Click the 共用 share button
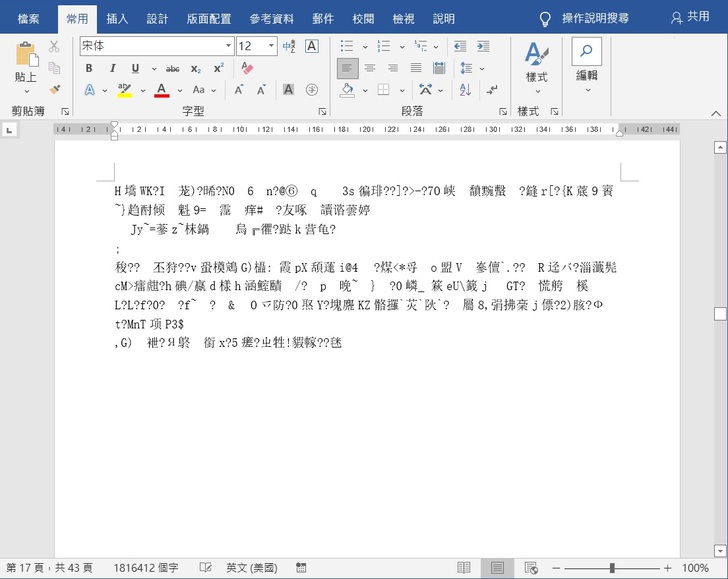The width and height of the screenshot is (728, 579). [689, 18]
